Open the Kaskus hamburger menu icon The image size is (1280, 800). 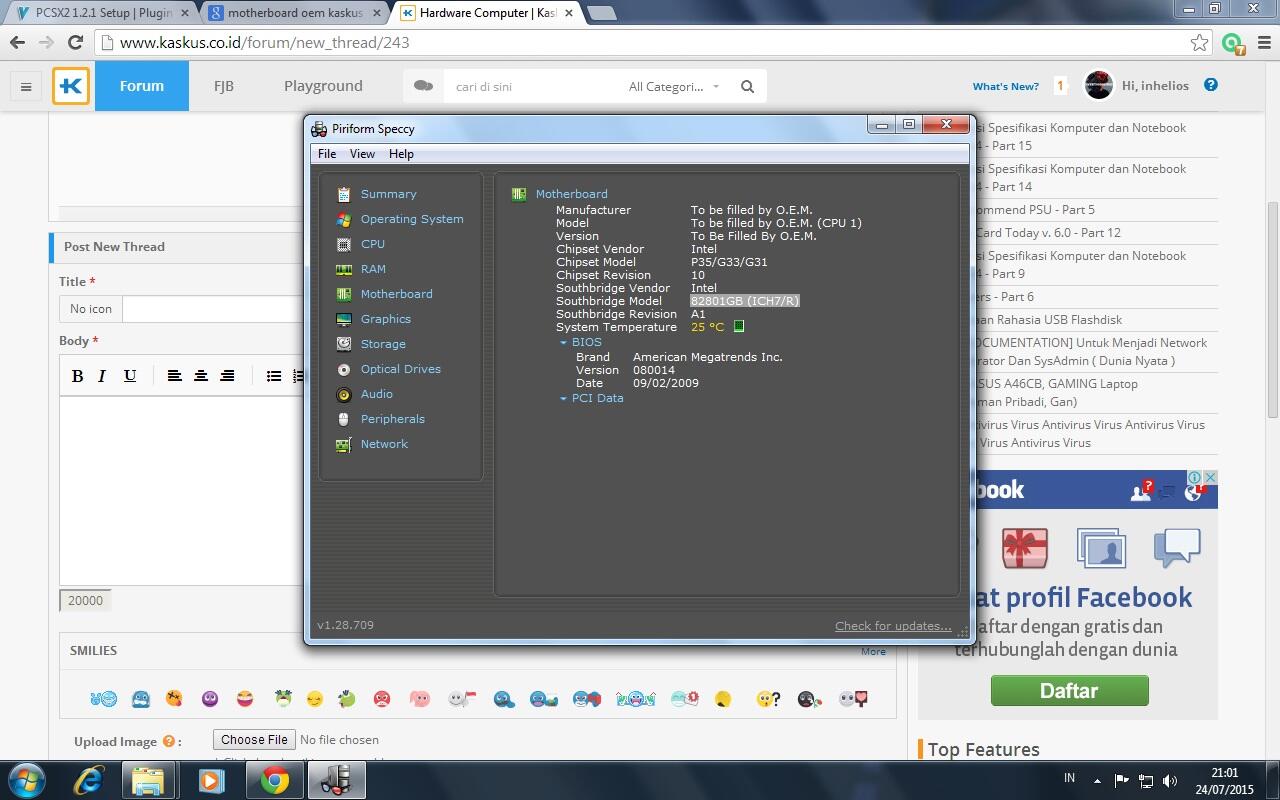[26, 86]
